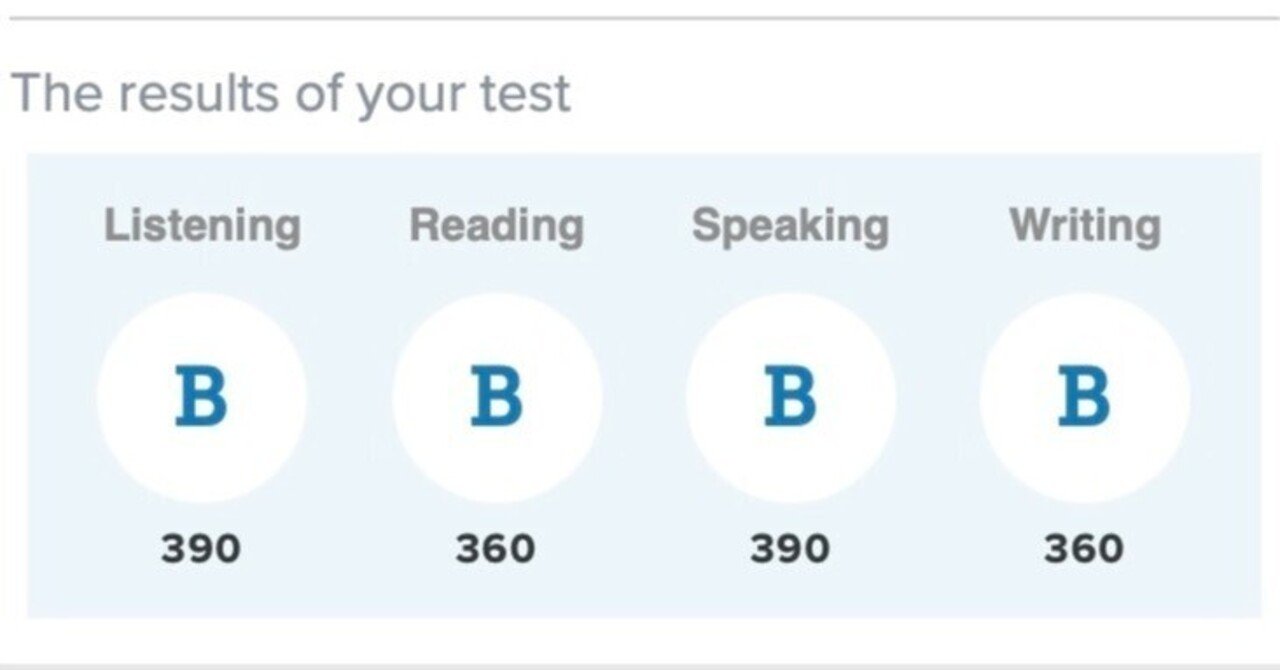
Task: Click the Reading score 360
Action: point(496,549)
